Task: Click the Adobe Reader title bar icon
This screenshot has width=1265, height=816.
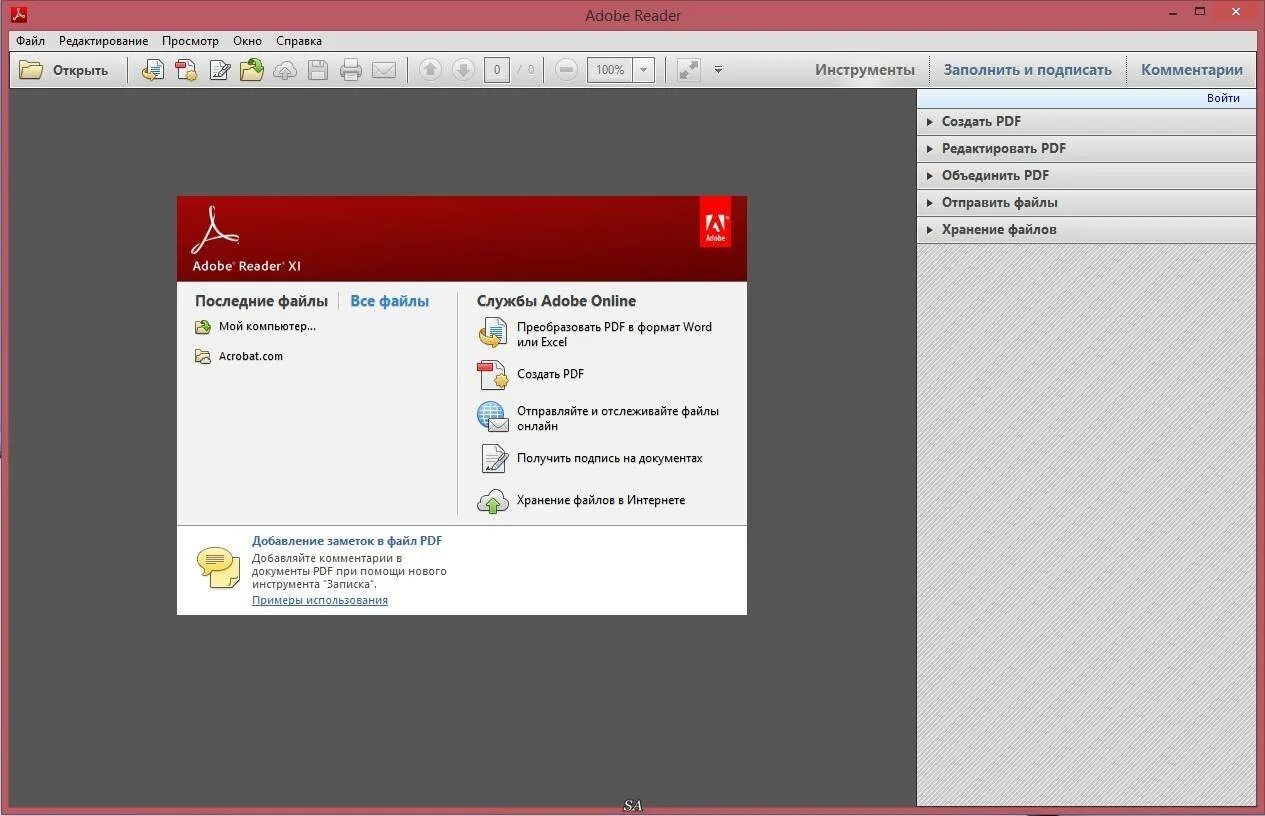Action: [19, 14]
